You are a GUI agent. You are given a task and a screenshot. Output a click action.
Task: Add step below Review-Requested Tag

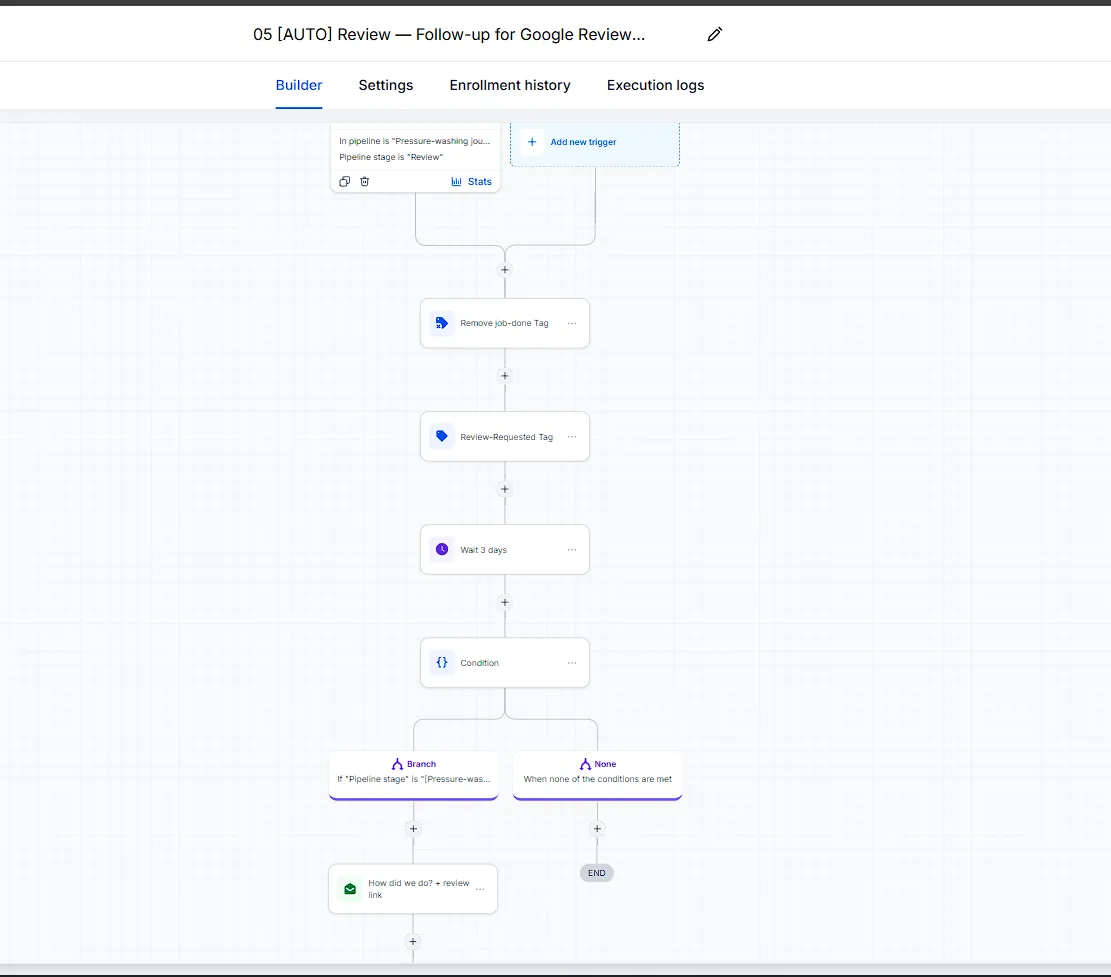[504, 489]
